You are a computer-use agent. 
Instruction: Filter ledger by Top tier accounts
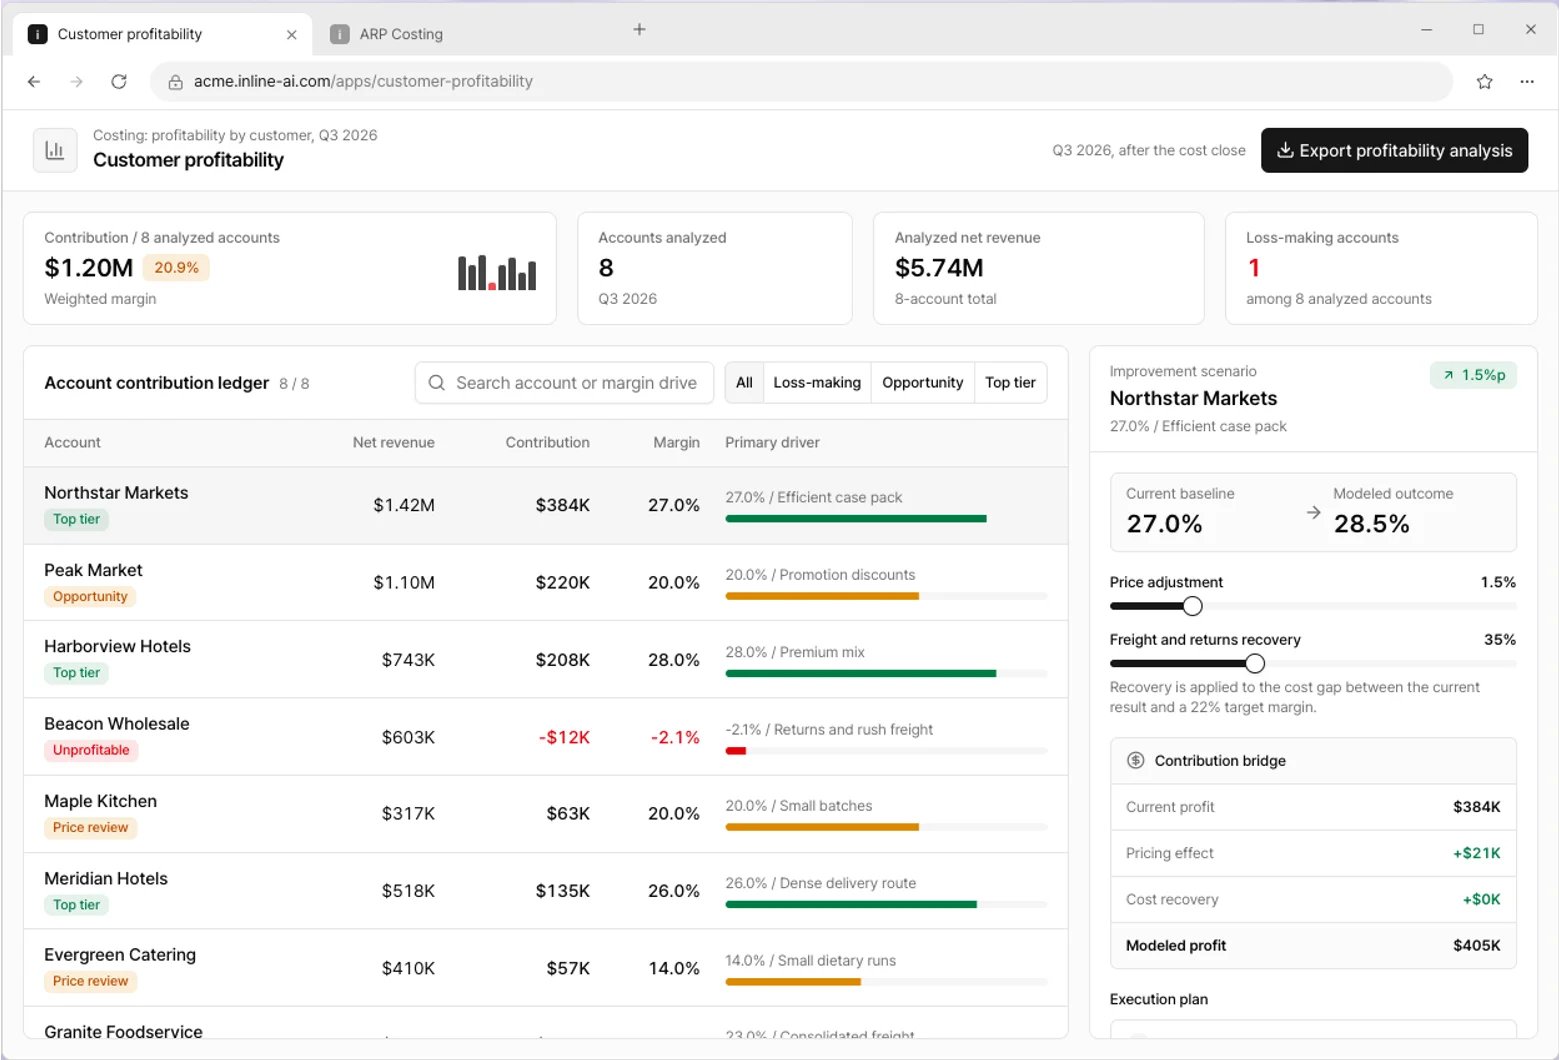pyautogui.click(x=1010, y=383)
